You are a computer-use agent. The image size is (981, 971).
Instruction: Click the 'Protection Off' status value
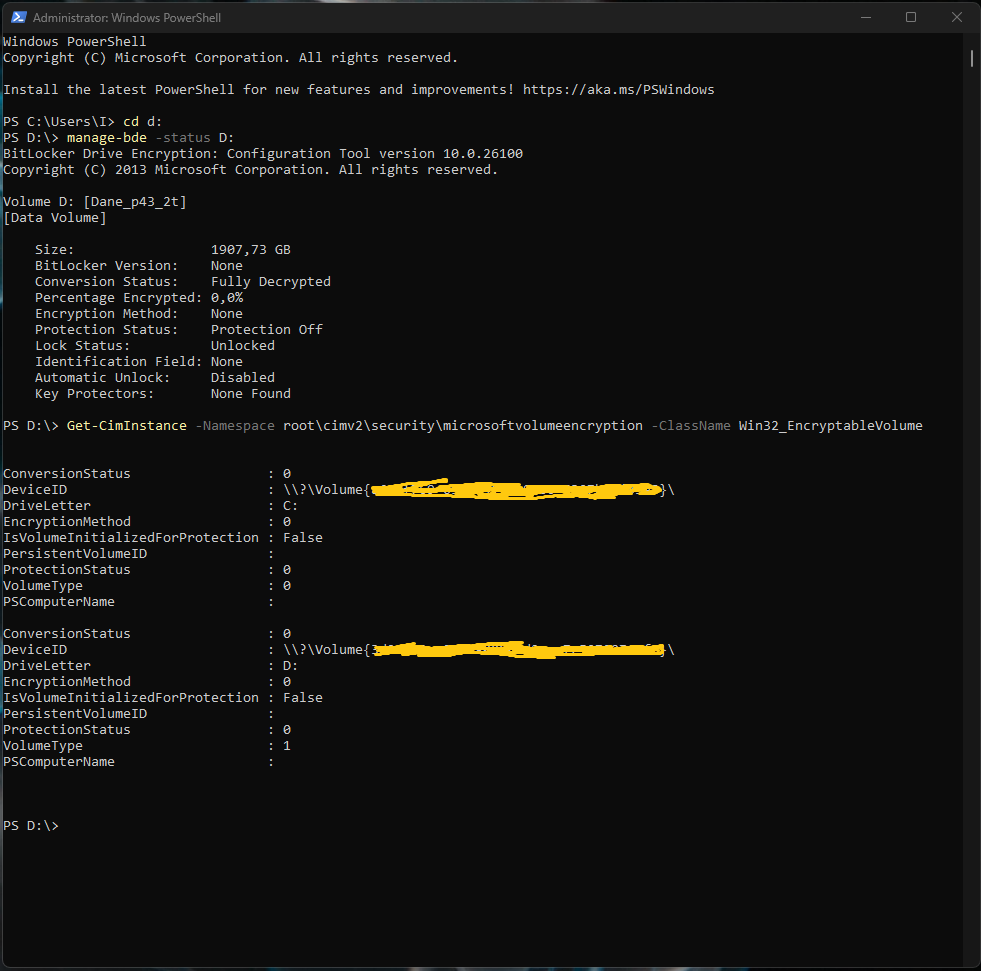(266, 330)
